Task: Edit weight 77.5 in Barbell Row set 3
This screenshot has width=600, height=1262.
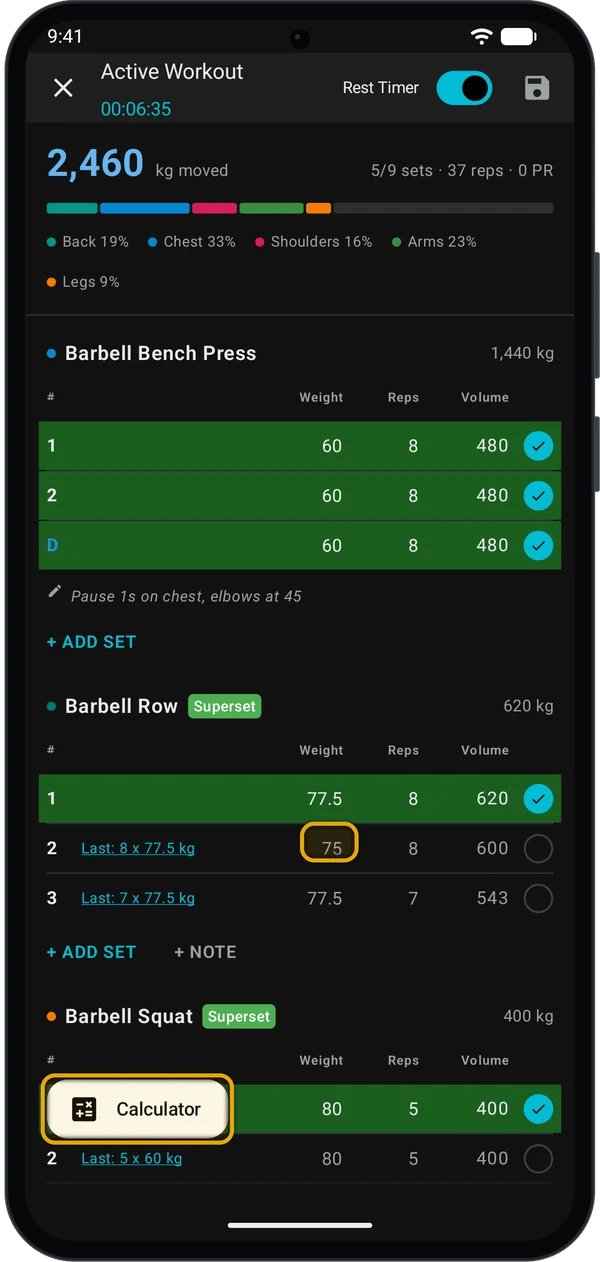Action: (x=324, y=899)
